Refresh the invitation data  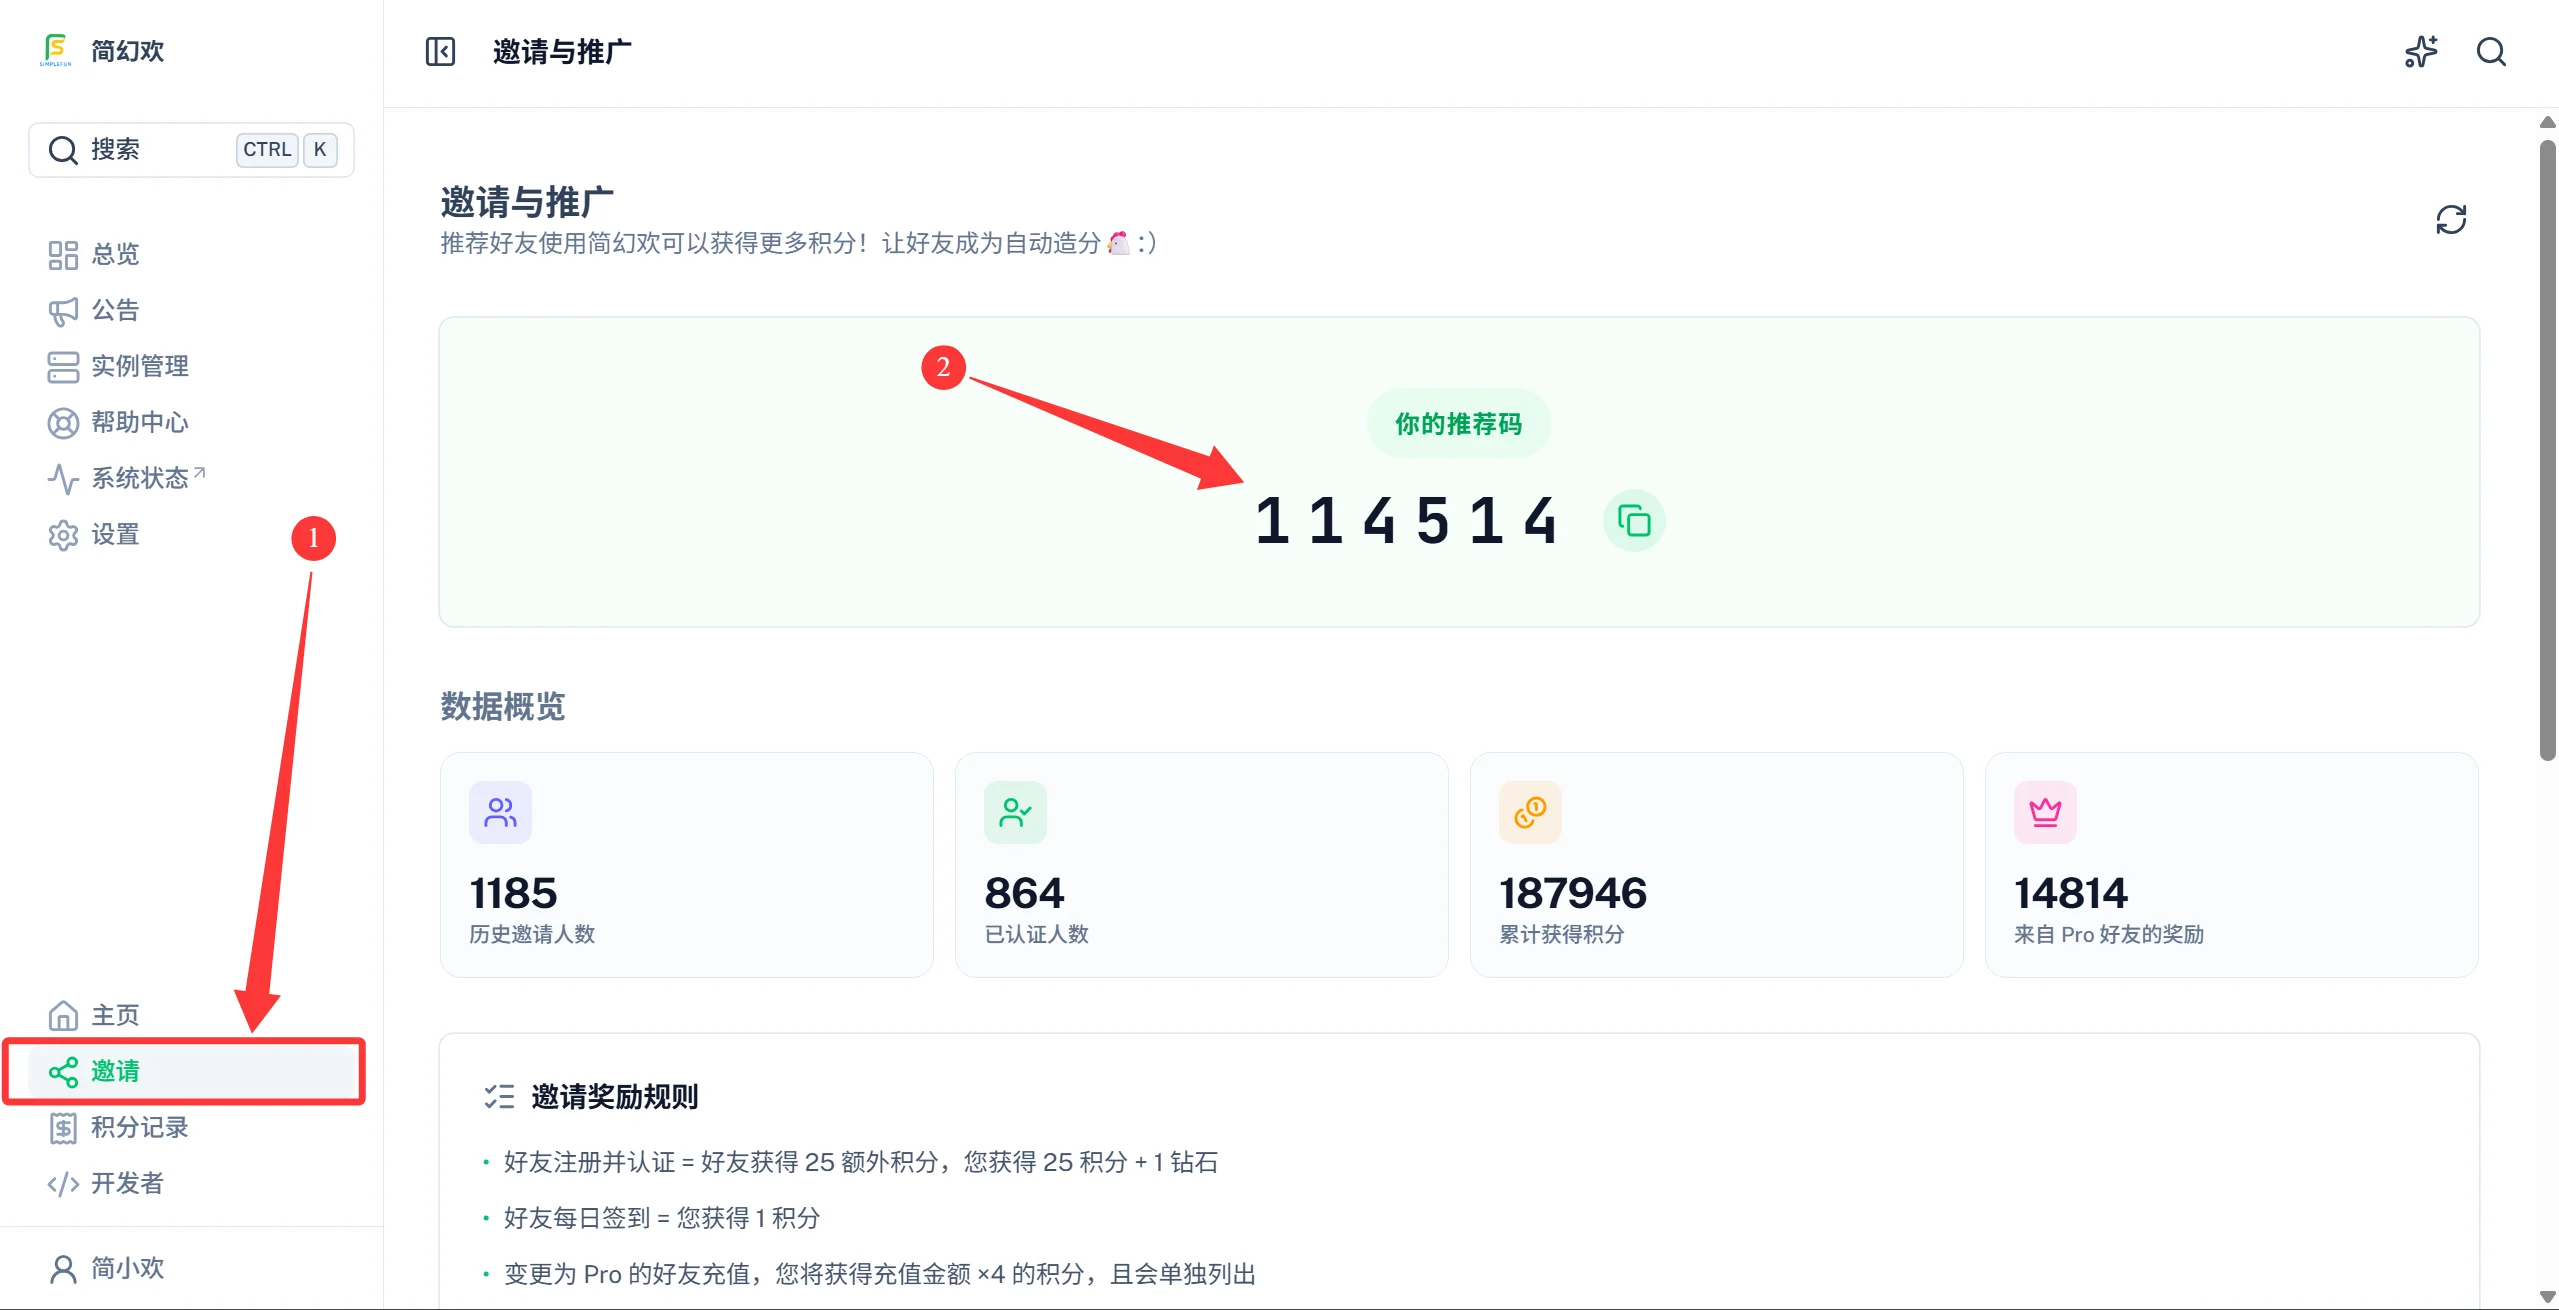coord(2451,219)
